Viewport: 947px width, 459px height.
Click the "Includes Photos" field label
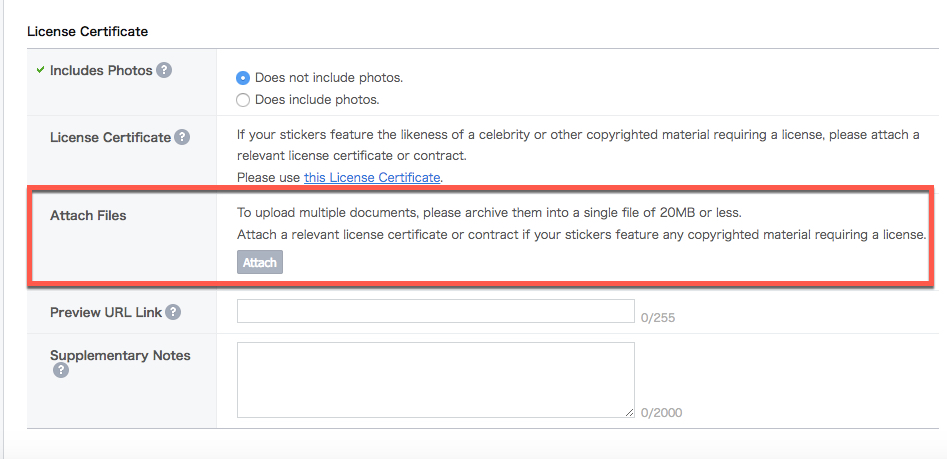click(101, 70)
